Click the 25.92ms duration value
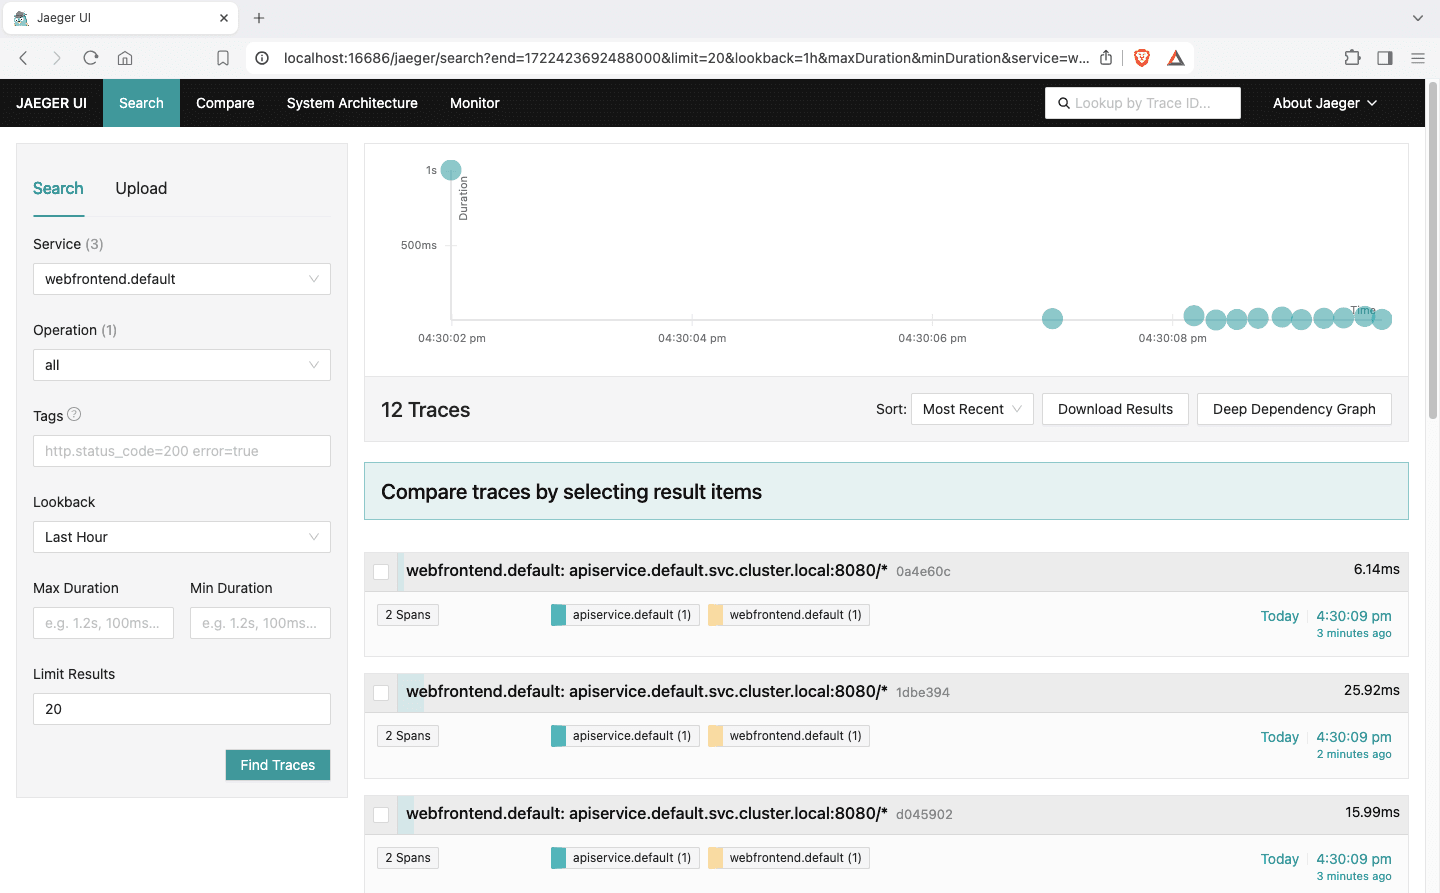Image resolution: width=1440 pixels, height=893 pixels. [x=1372, y=690]
